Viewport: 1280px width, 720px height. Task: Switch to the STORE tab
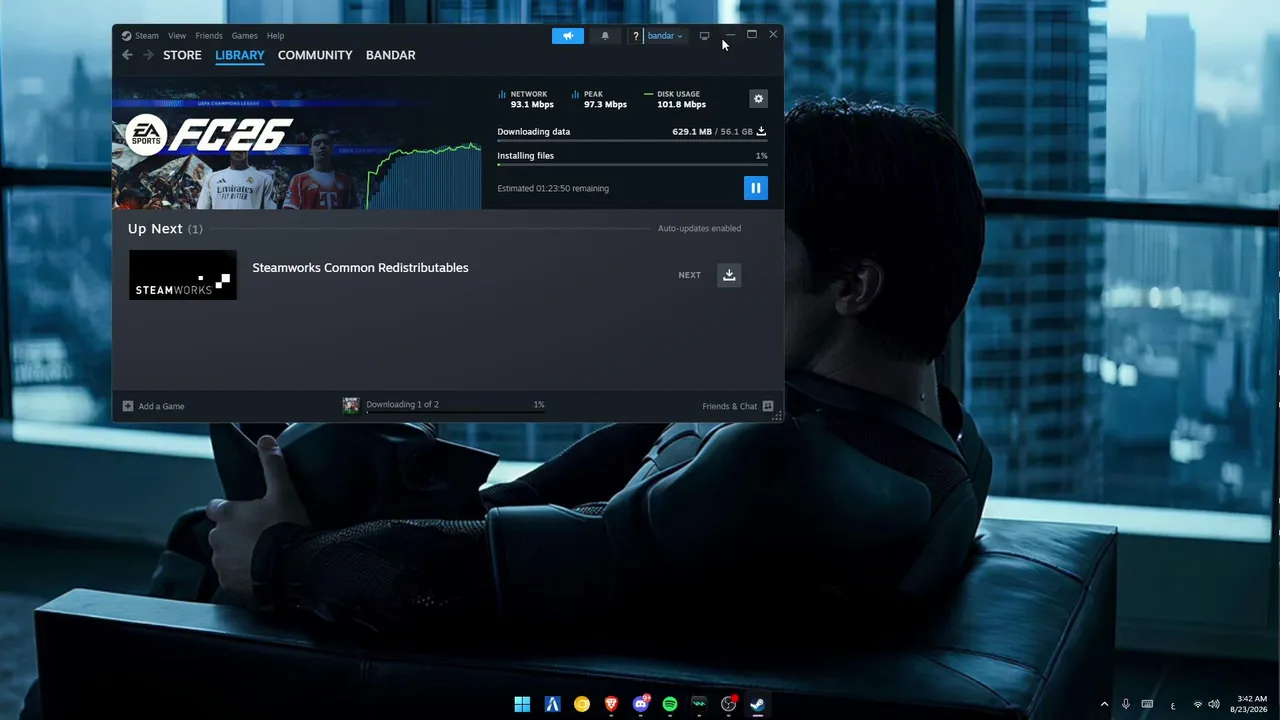[x=182, y=55]
